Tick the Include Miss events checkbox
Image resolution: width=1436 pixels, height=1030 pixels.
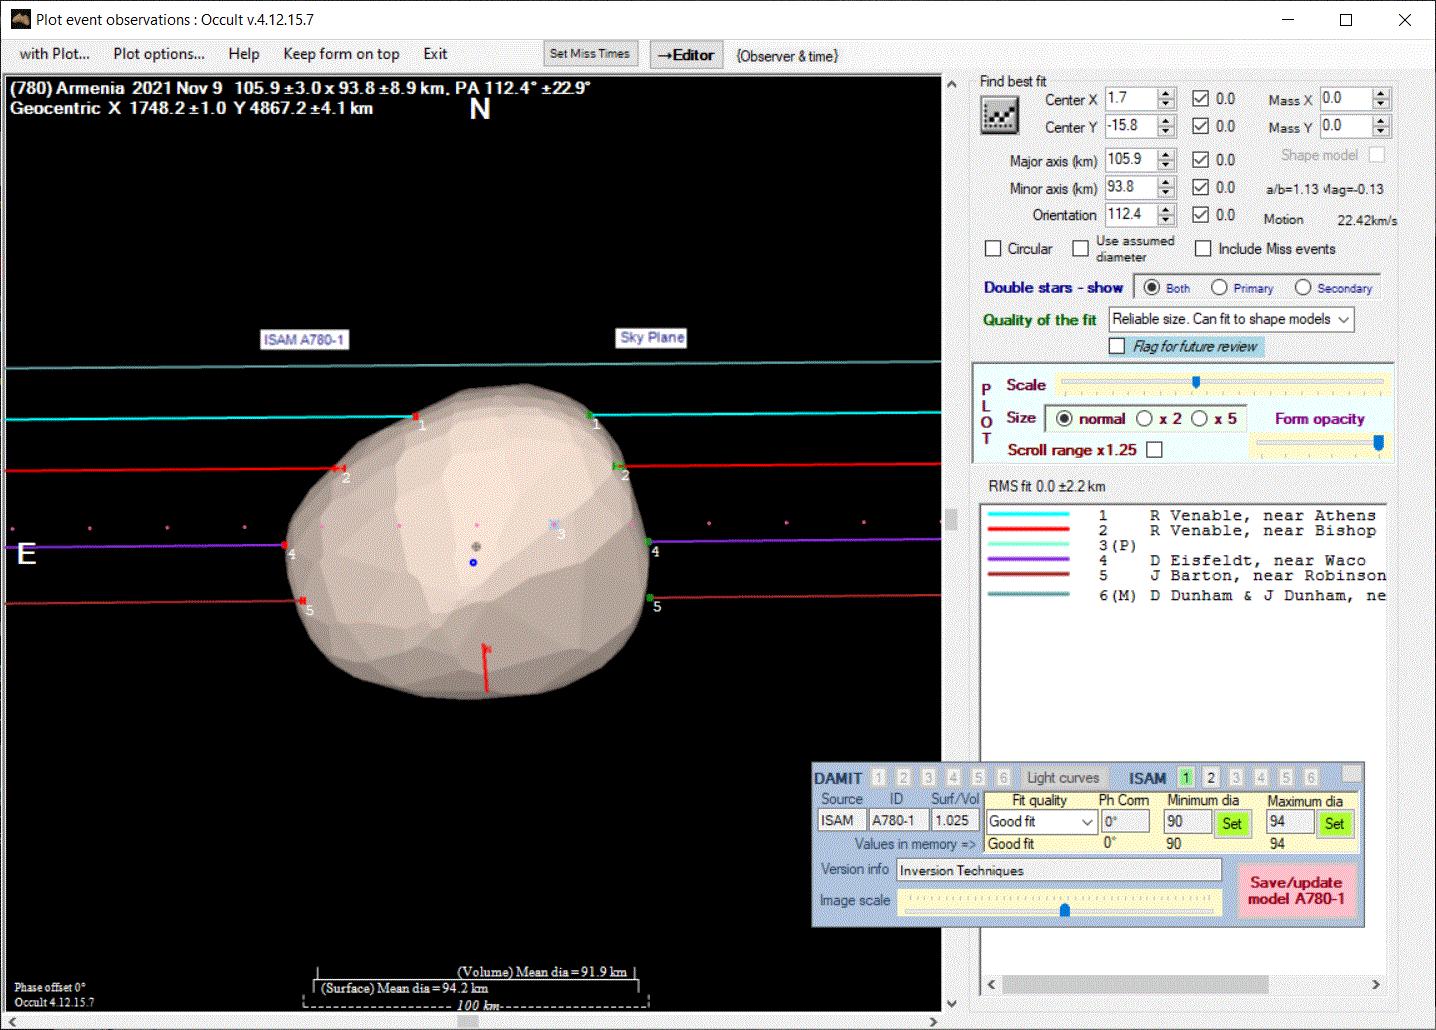pyautogui.click(x=1203, y=249)
